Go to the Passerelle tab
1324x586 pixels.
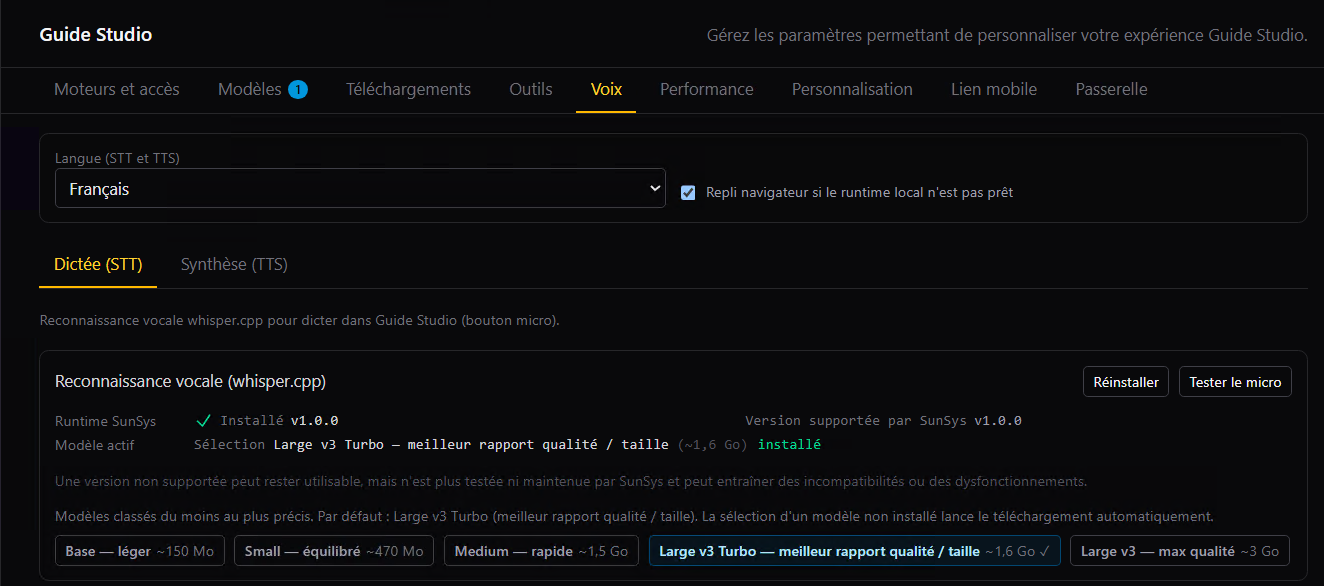(1111, 89)
